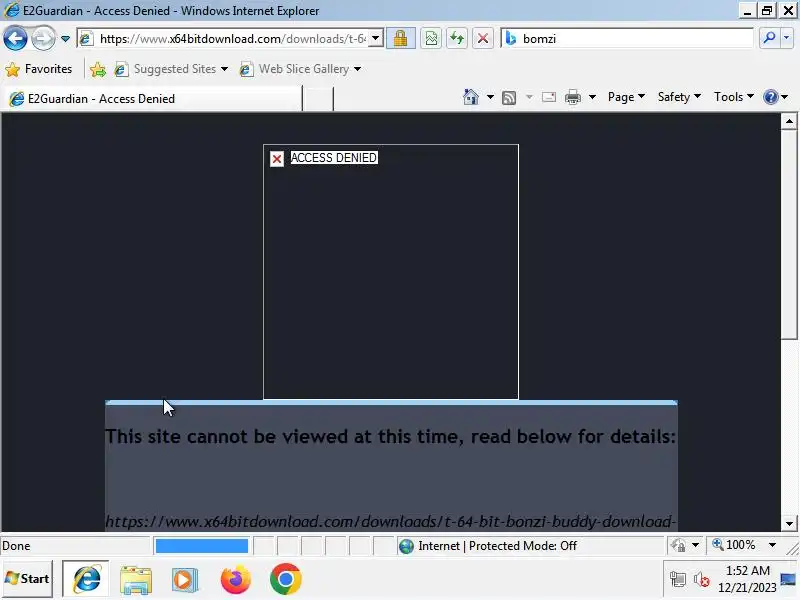
Task: Click the blue page loading progress bar
Action: 202,546
